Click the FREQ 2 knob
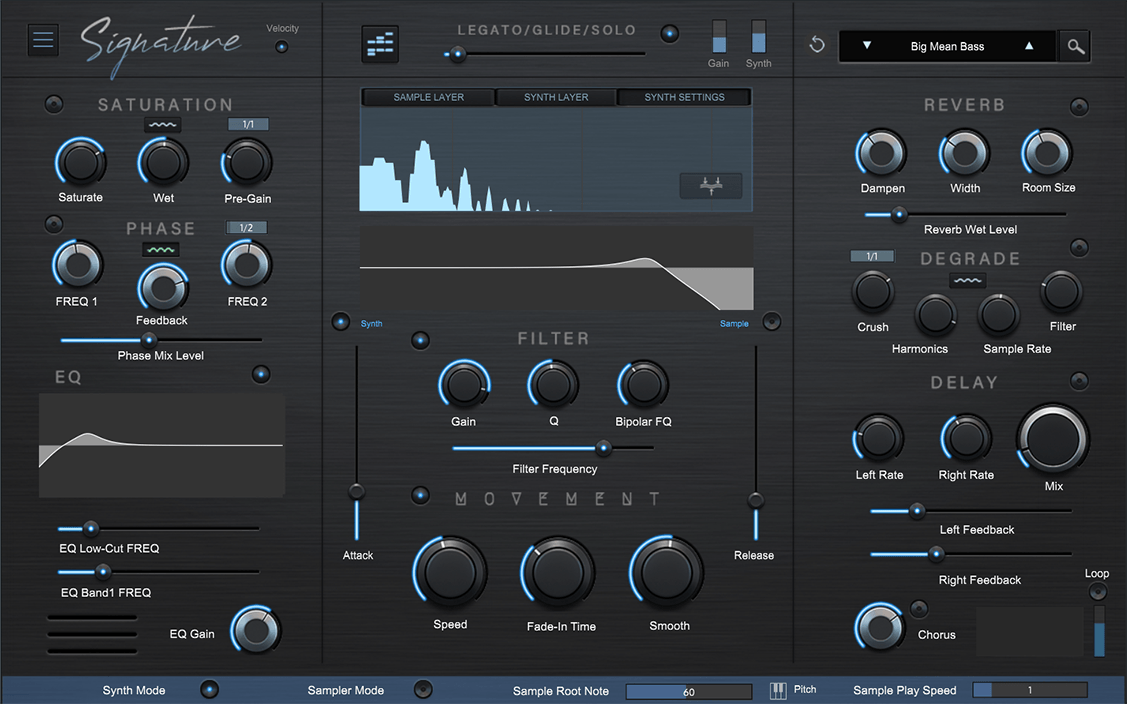The image size is (1127, 704). pyautogui.click(x=247, y=265)
